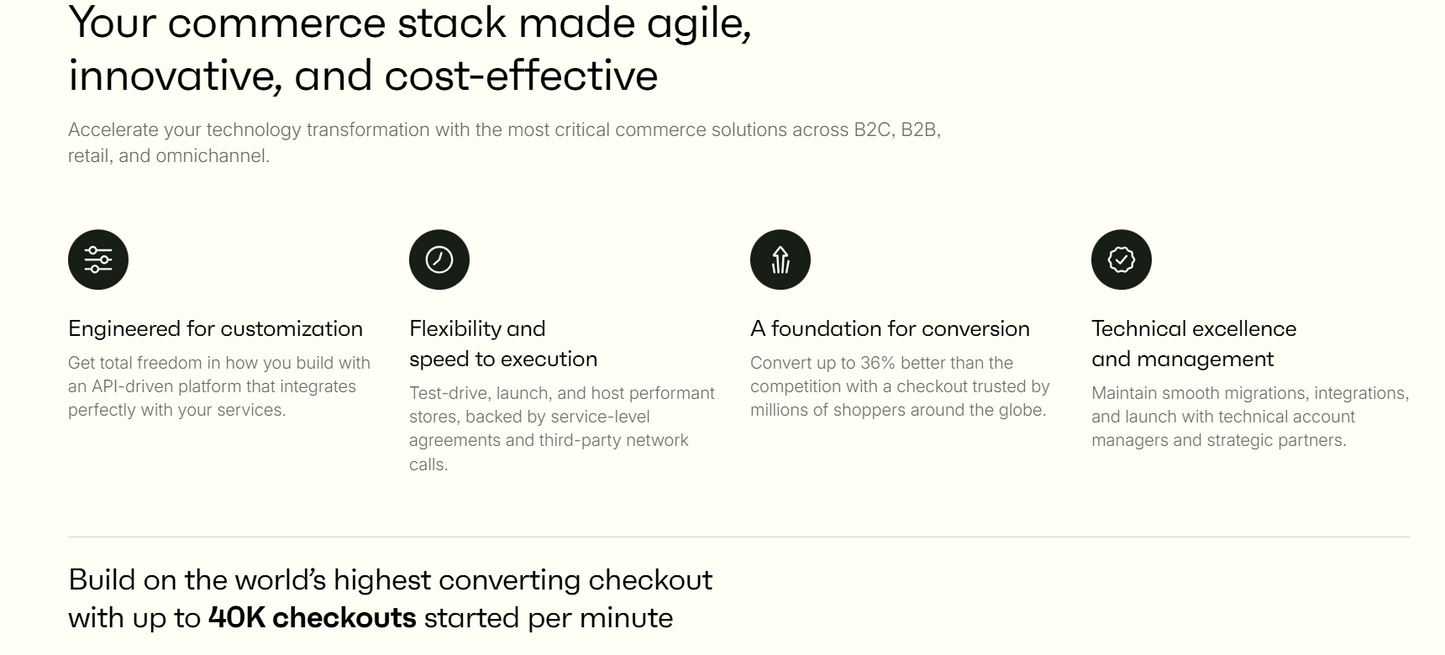This screenshot has width=1445, height=655.
Task: Click the bold "40K checkouts" text
Action: (312, 618)
